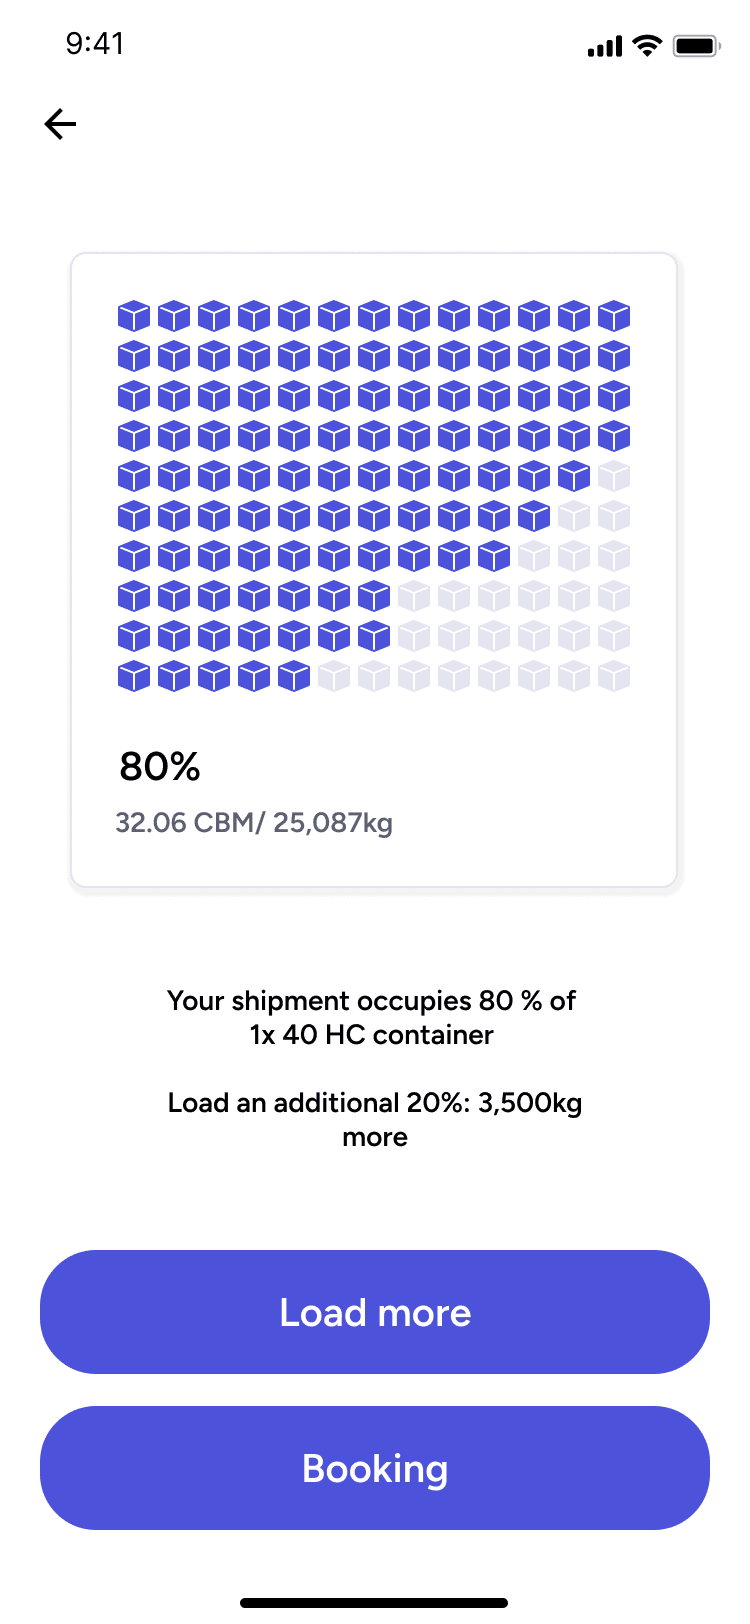Tap the battery status icon
Image resolution: width=750 pixels, height=1624 pixels.
(x=697, y=45)
